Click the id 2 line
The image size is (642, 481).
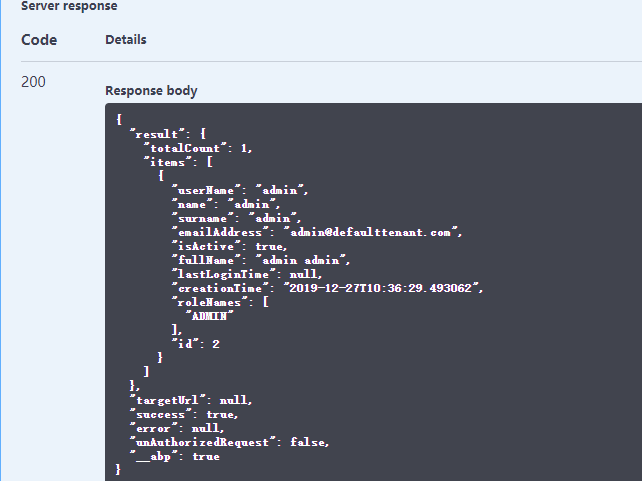(x=196, y=343)
